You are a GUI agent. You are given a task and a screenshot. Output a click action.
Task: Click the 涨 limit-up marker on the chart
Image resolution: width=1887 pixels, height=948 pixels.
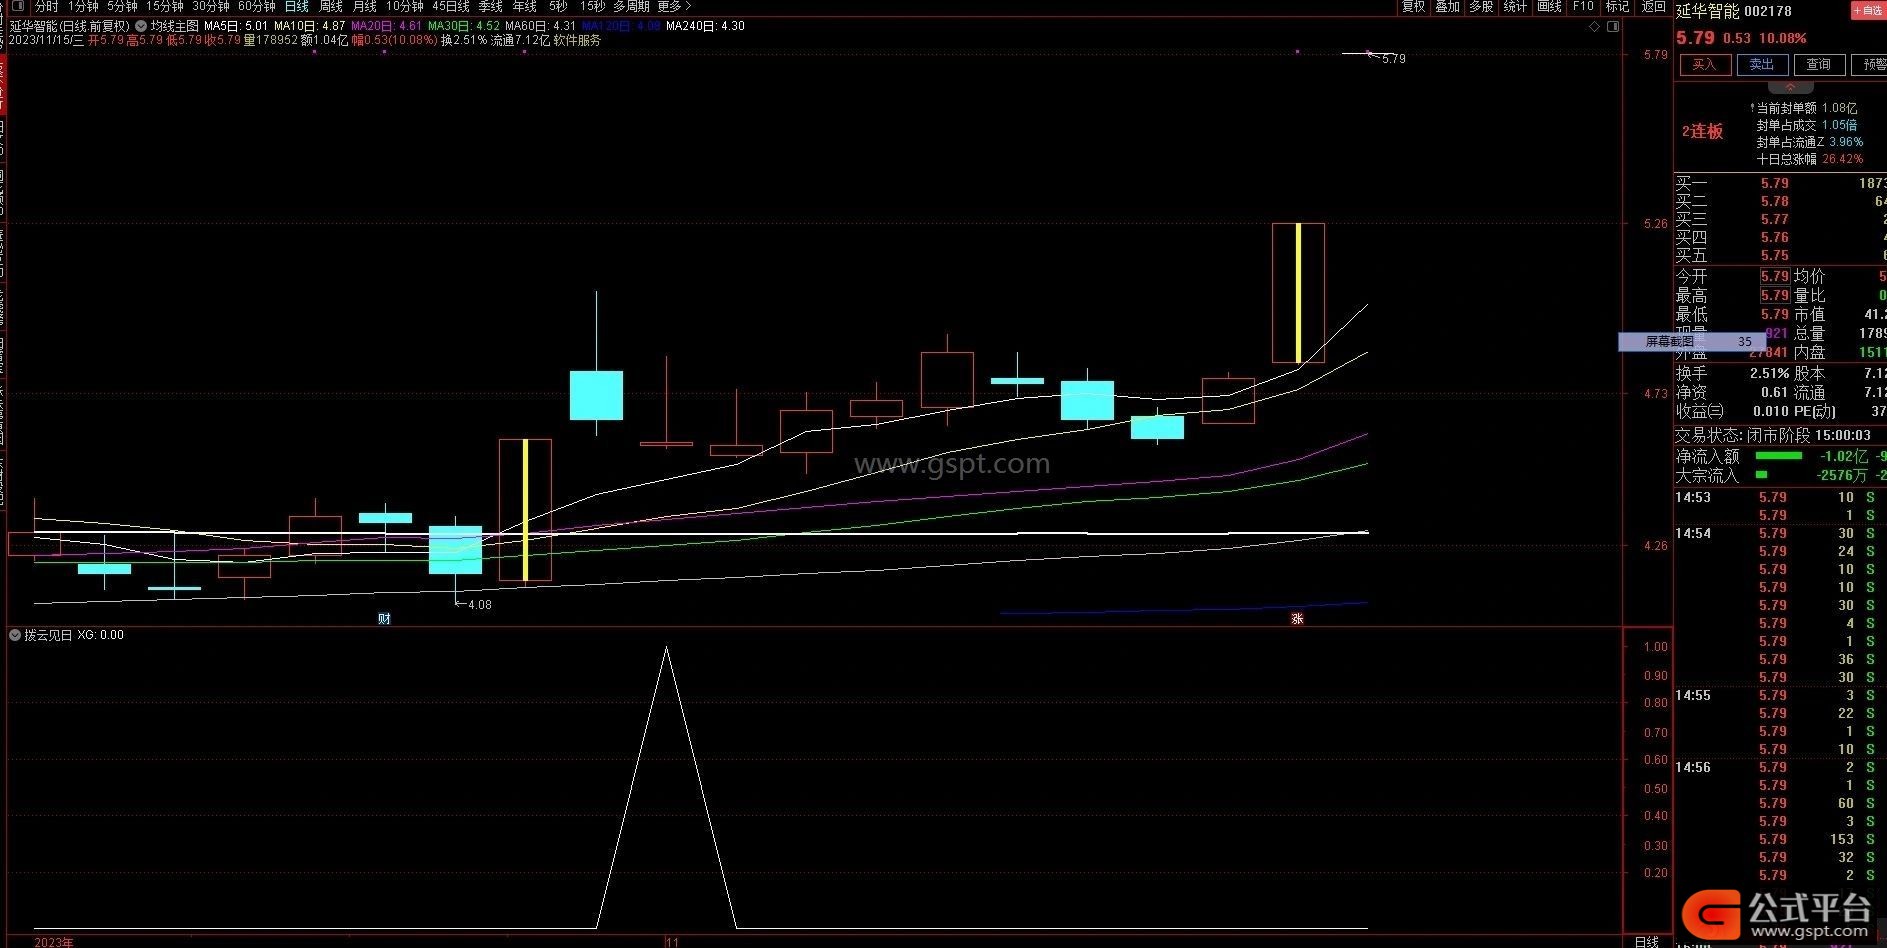(1297, 619)
